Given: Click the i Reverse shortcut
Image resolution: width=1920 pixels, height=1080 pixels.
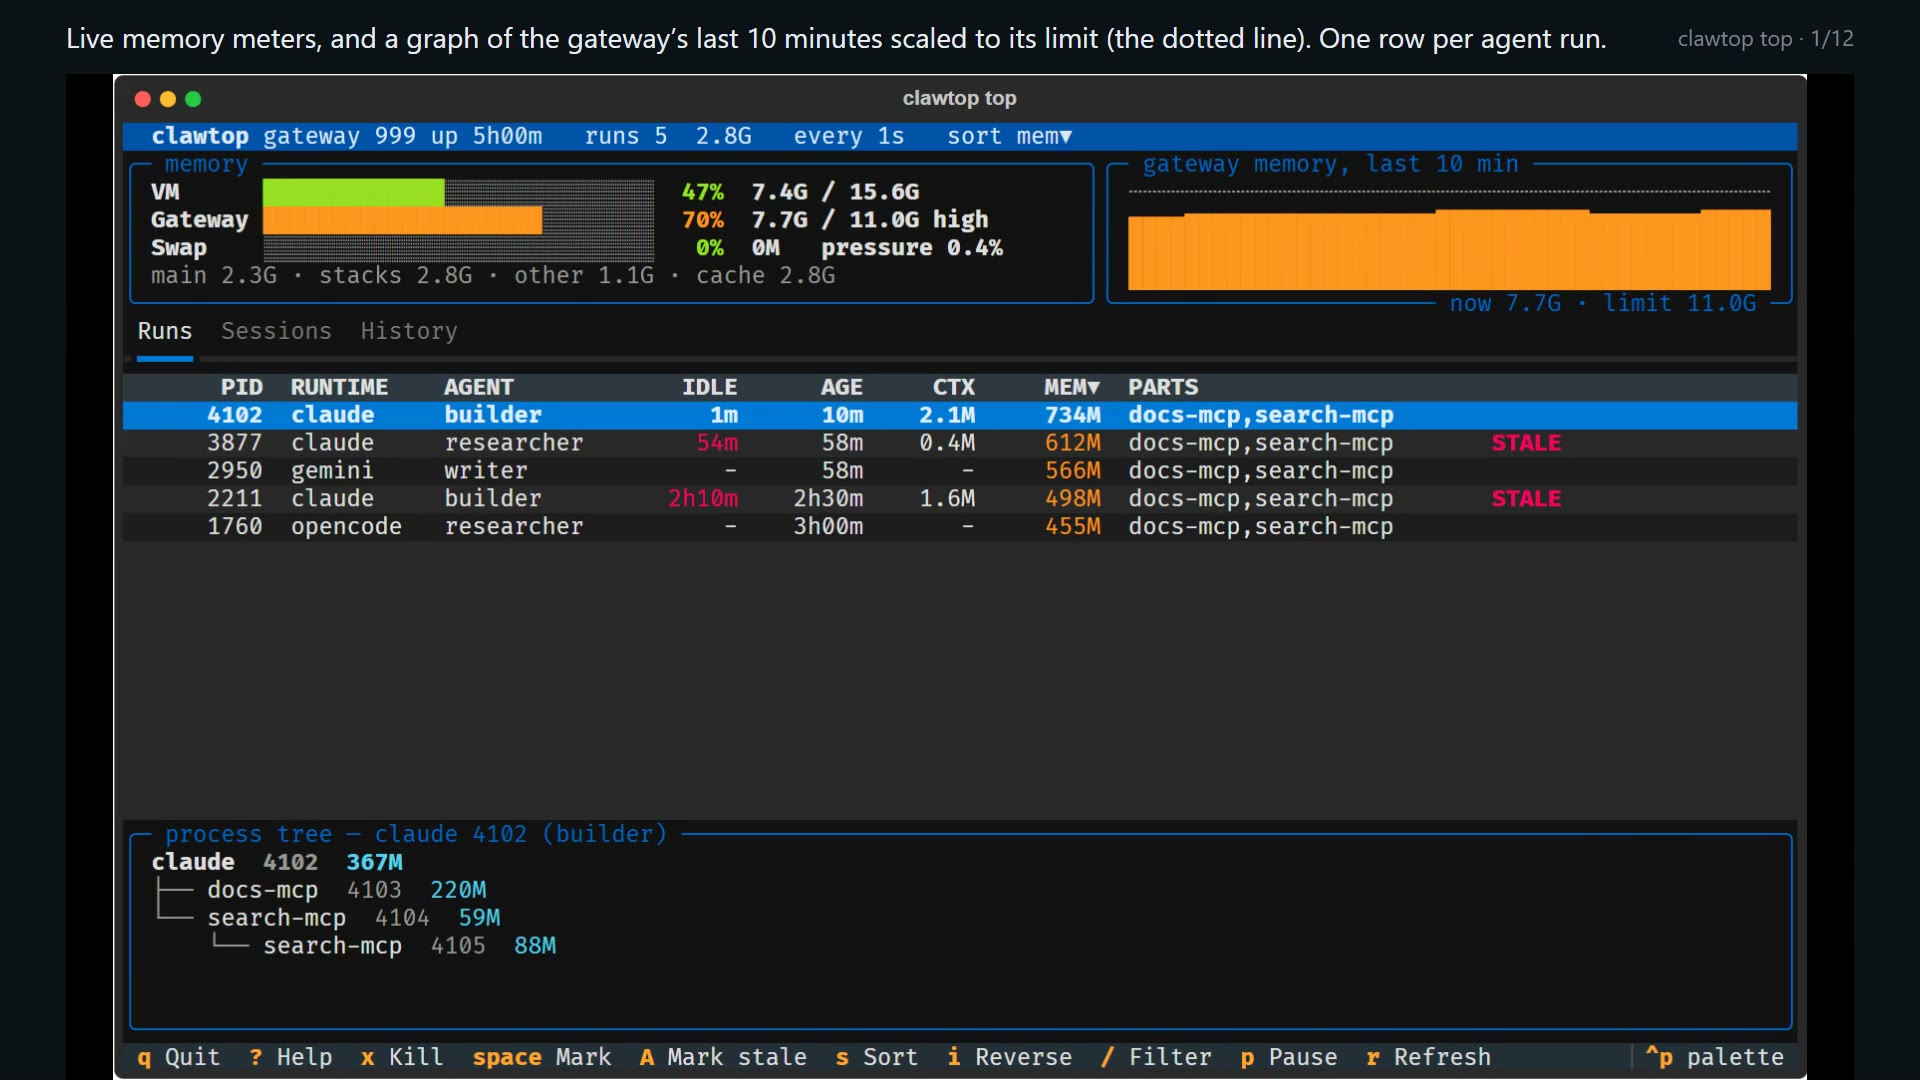Looking at the screenshot, I should pos(1010,1057).
